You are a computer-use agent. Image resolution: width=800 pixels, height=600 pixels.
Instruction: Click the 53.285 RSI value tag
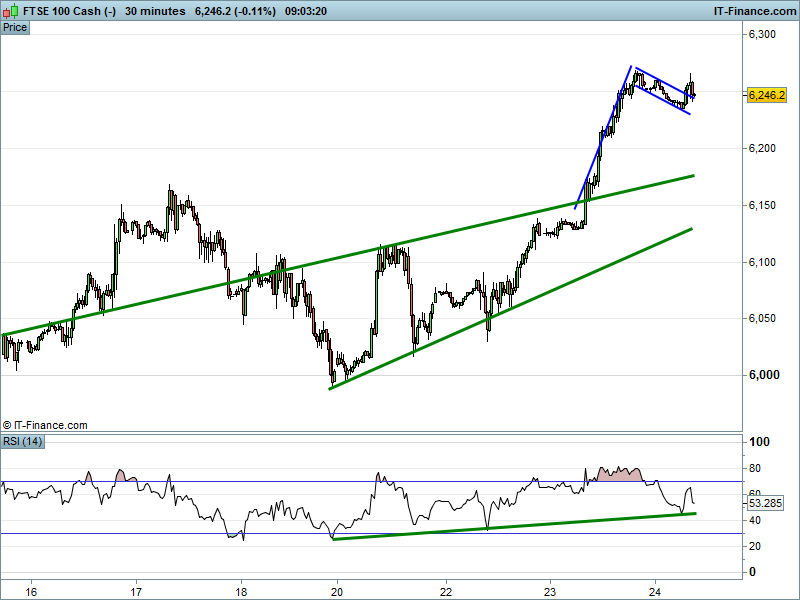pyautogui.click(x=767, y=504)
